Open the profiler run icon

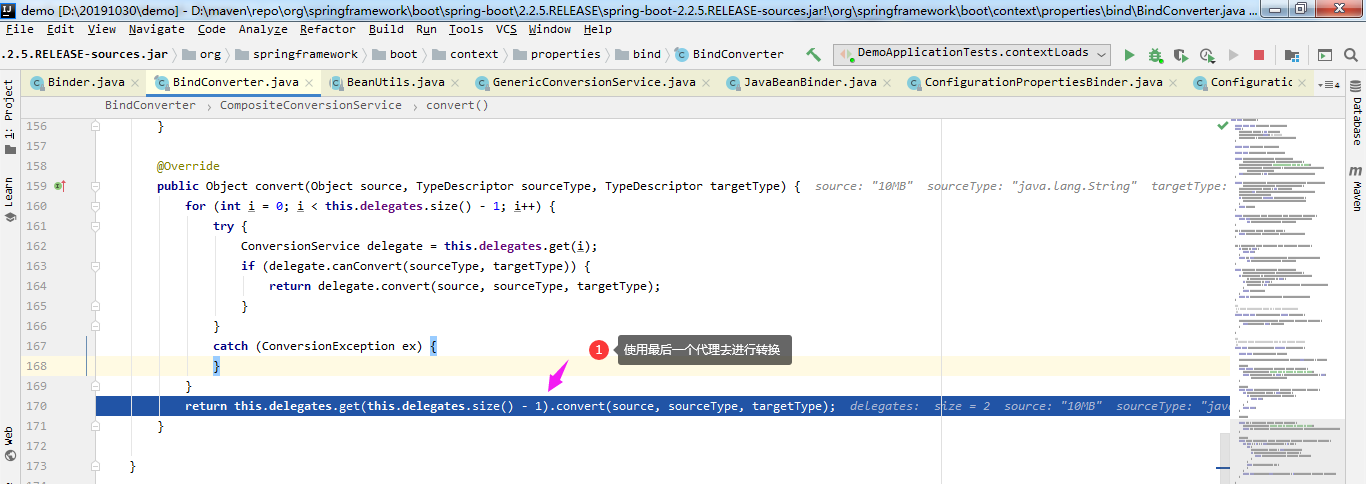1207,55
